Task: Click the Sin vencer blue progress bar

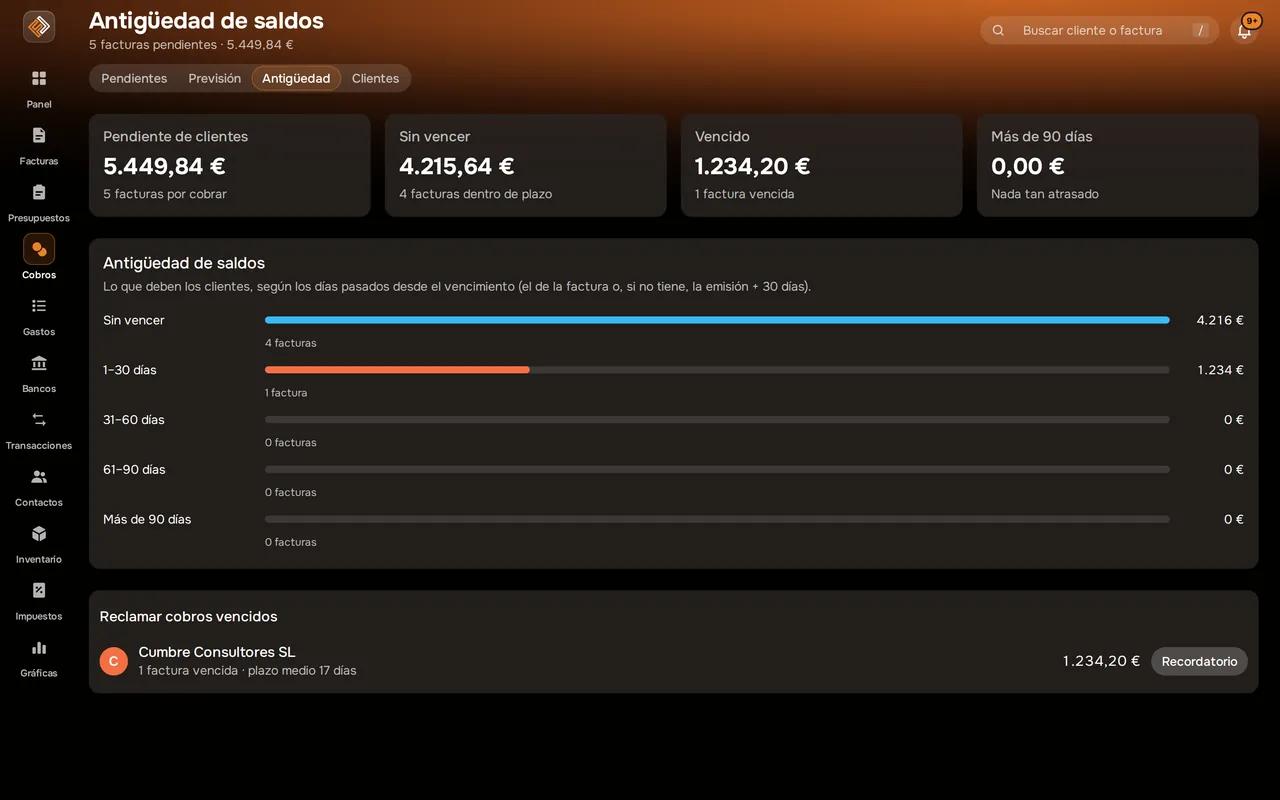Action: (x=717, y=320)
